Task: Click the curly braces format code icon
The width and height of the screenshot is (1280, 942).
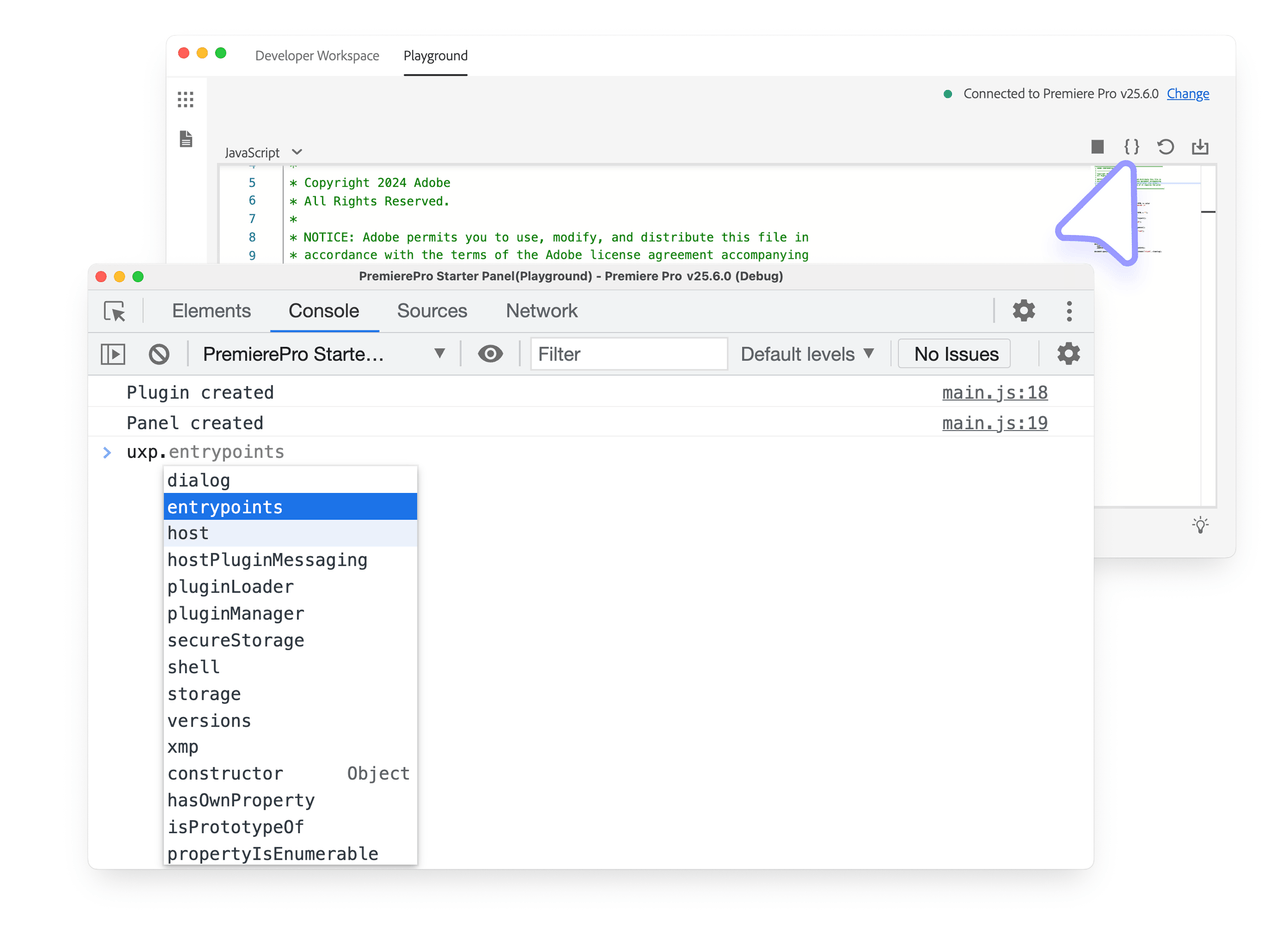Action: pyautogui.click(x=1130, y=146)
